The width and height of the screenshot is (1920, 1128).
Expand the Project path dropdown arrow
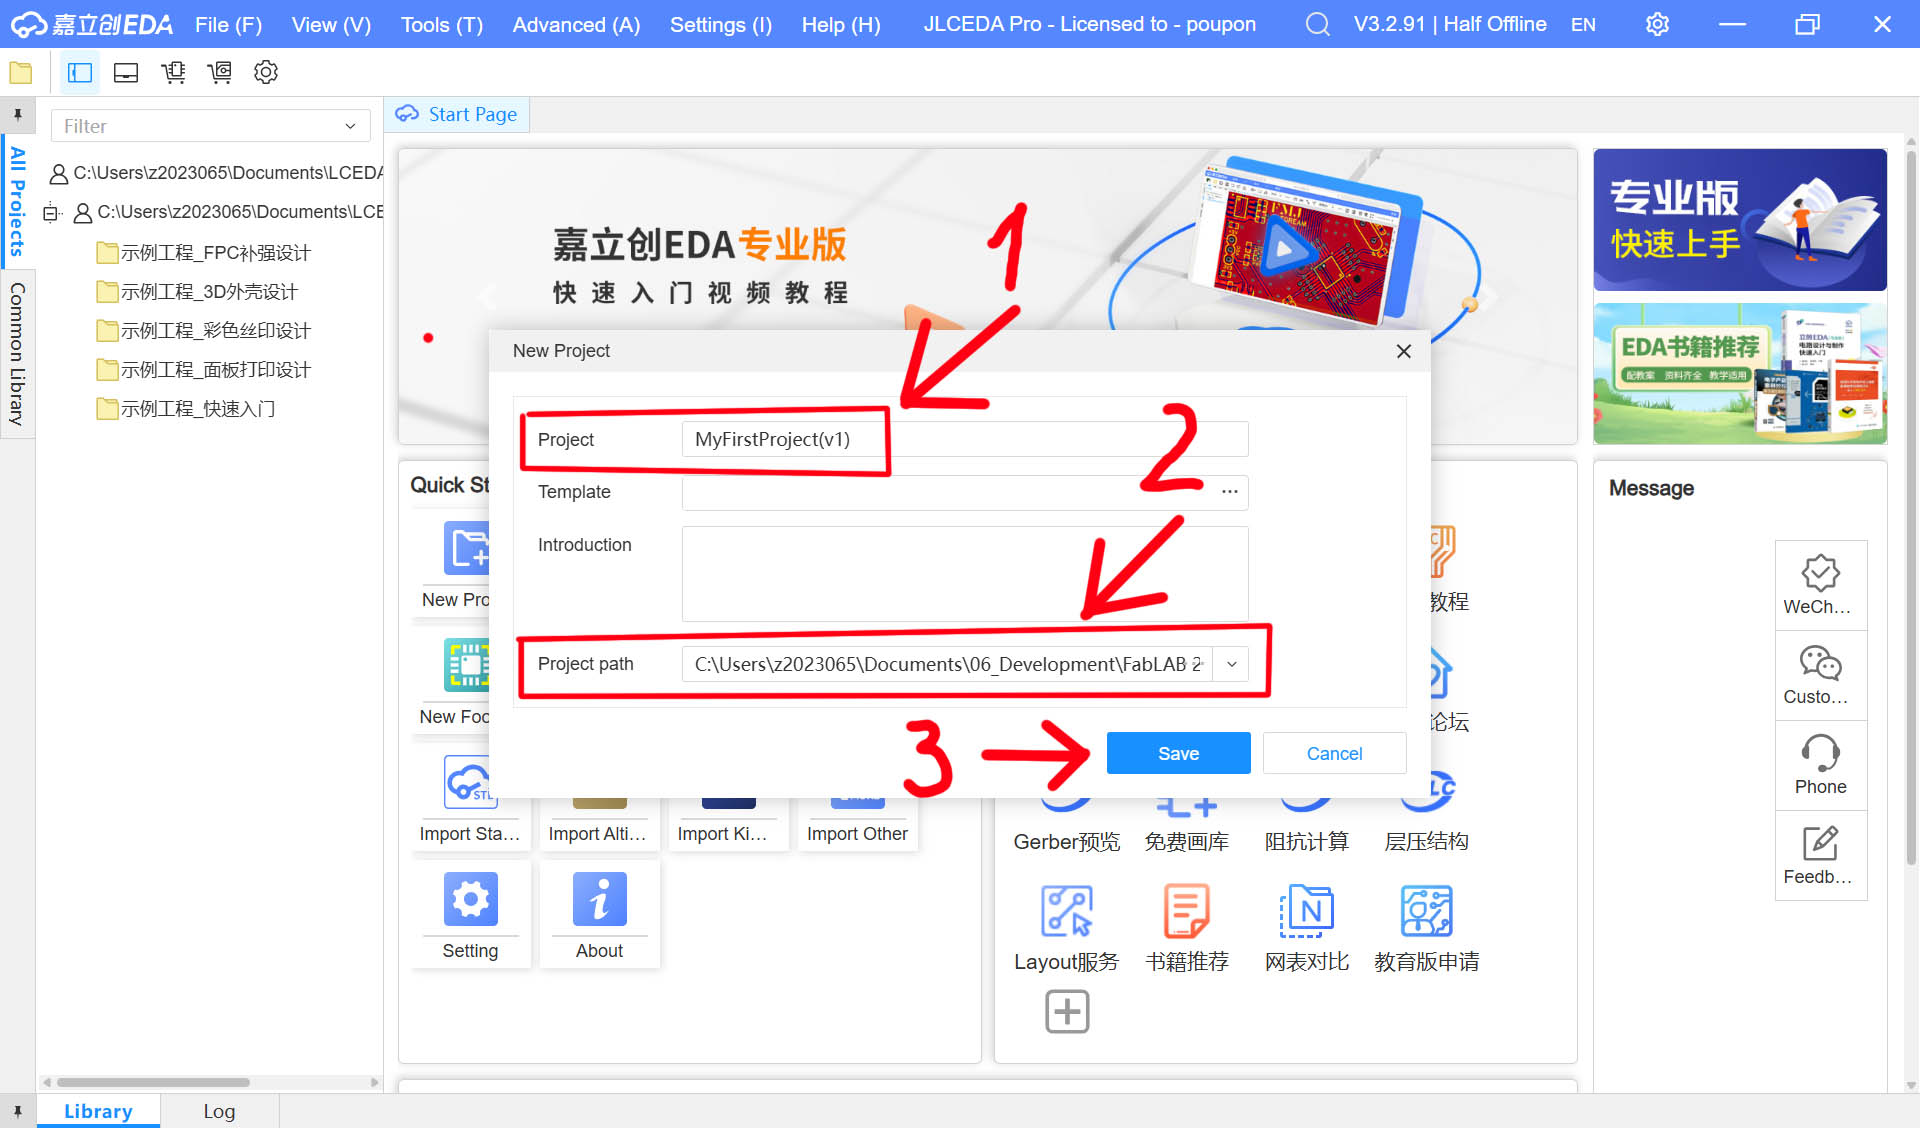(x=1231, y=664)
